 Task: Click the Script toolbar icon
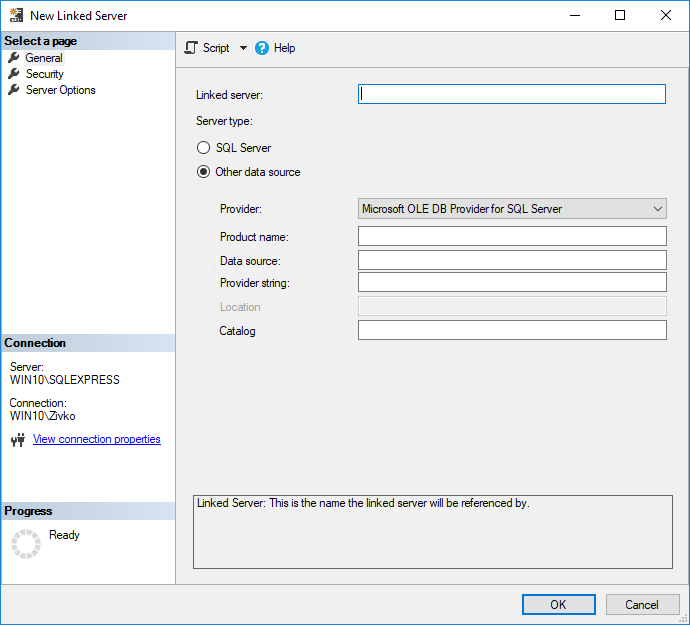tap(191, 48)
